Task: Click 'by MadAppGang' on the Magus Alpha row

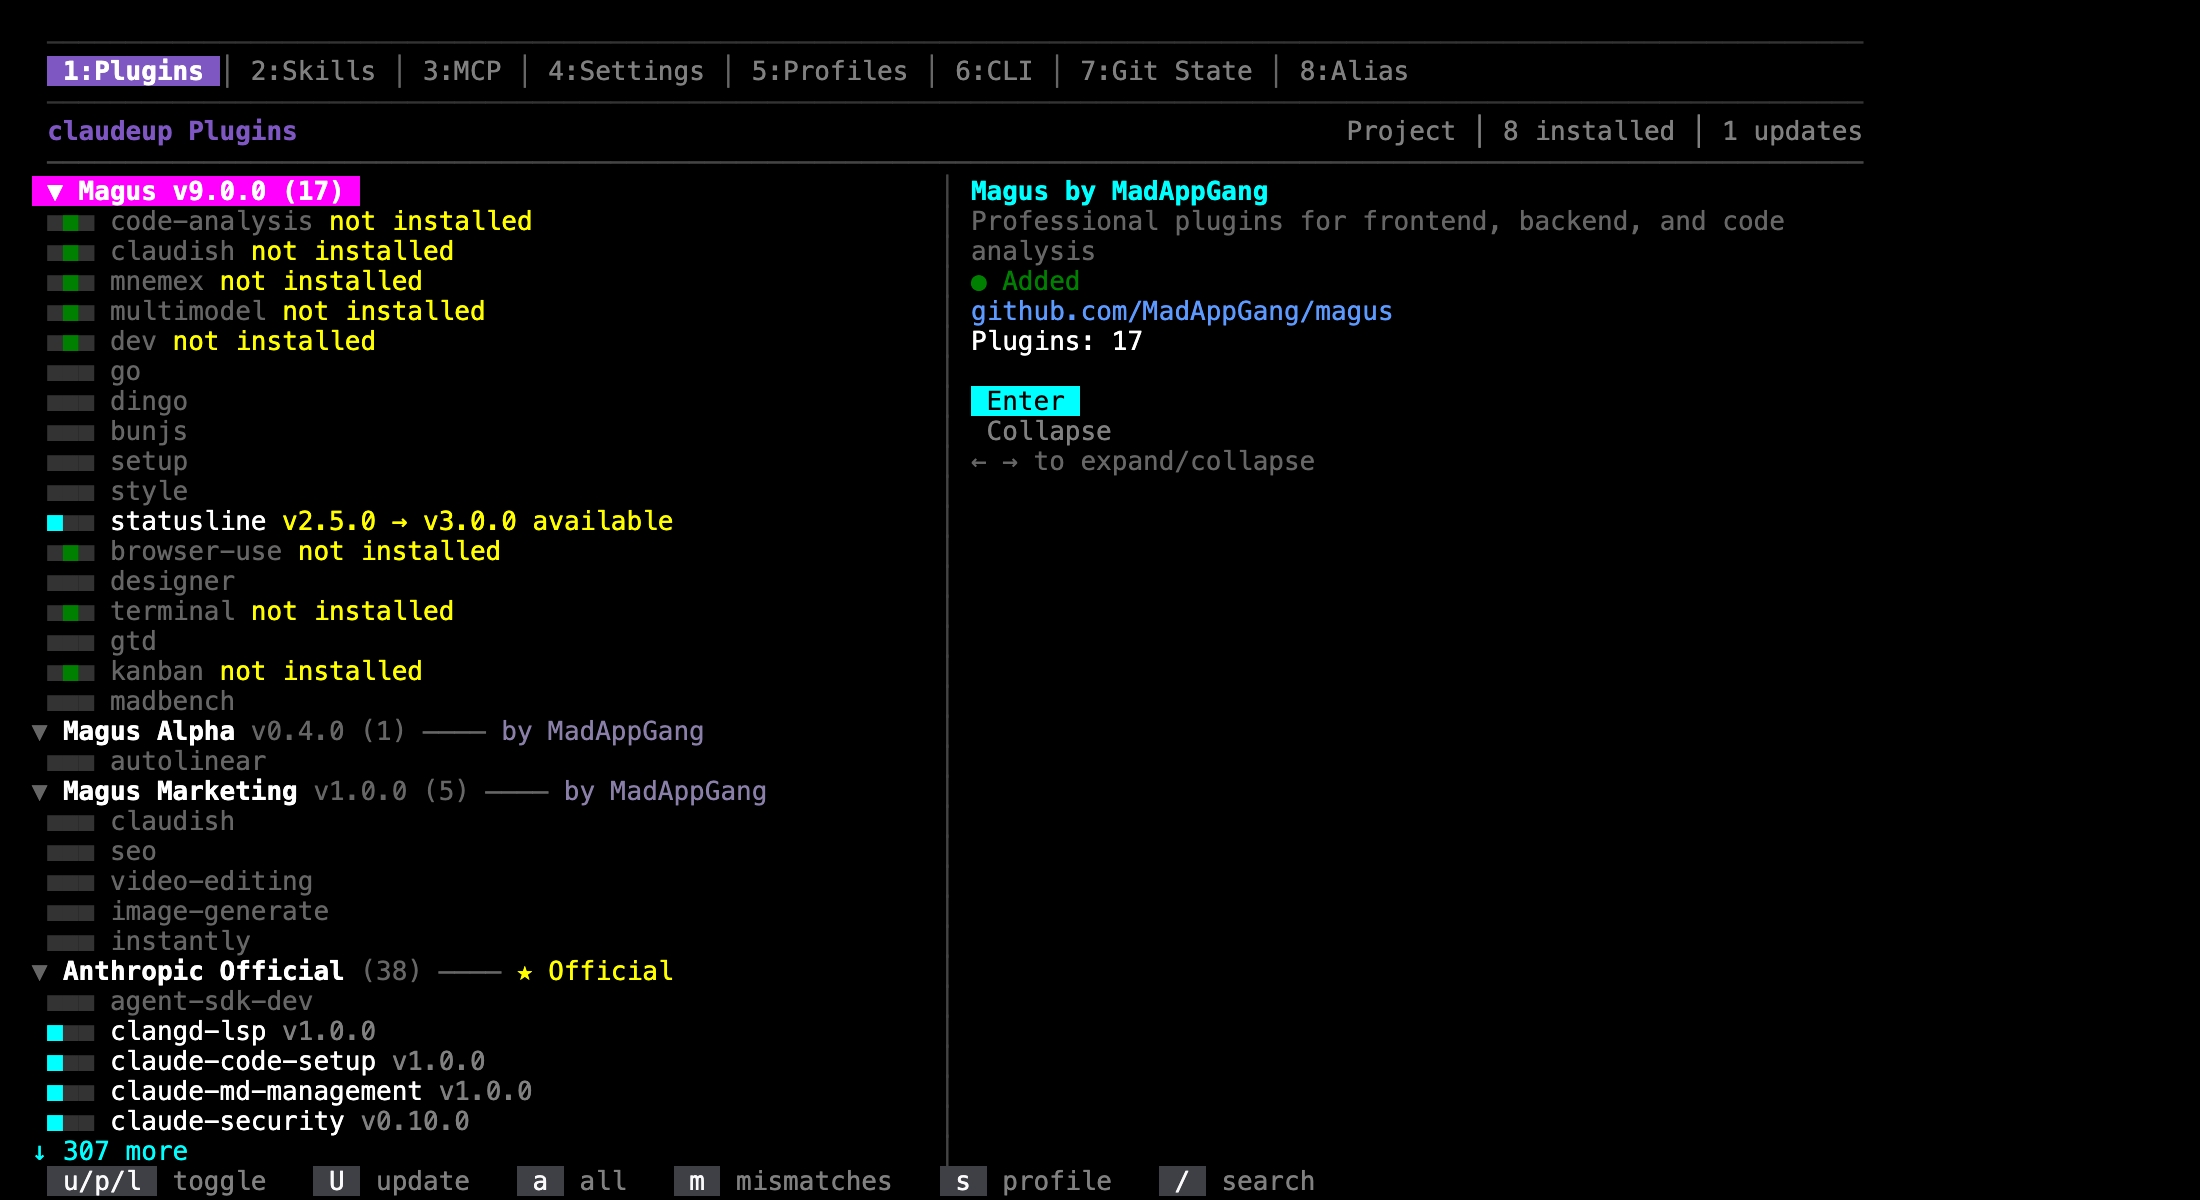Action: click(602, 731)
